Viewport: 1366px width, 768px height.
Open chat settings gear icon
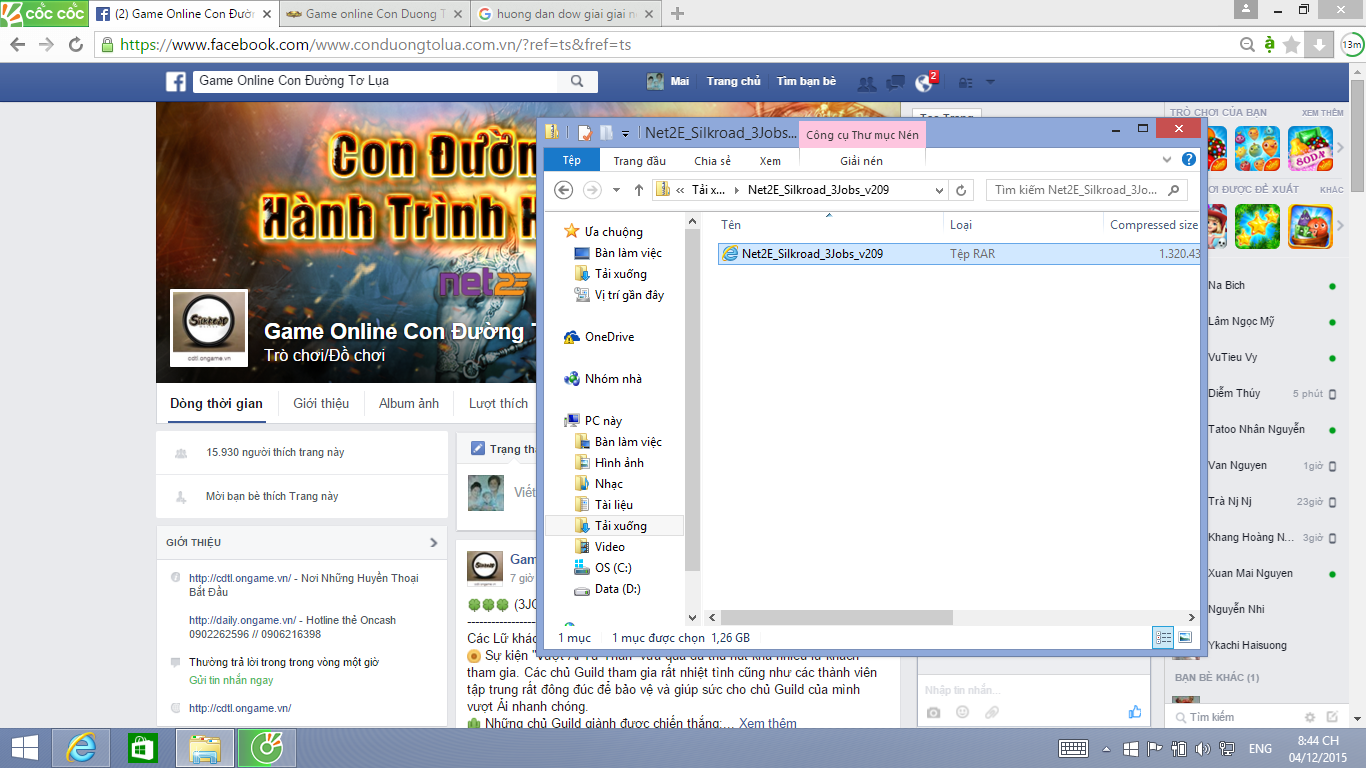coord(1310,717)
